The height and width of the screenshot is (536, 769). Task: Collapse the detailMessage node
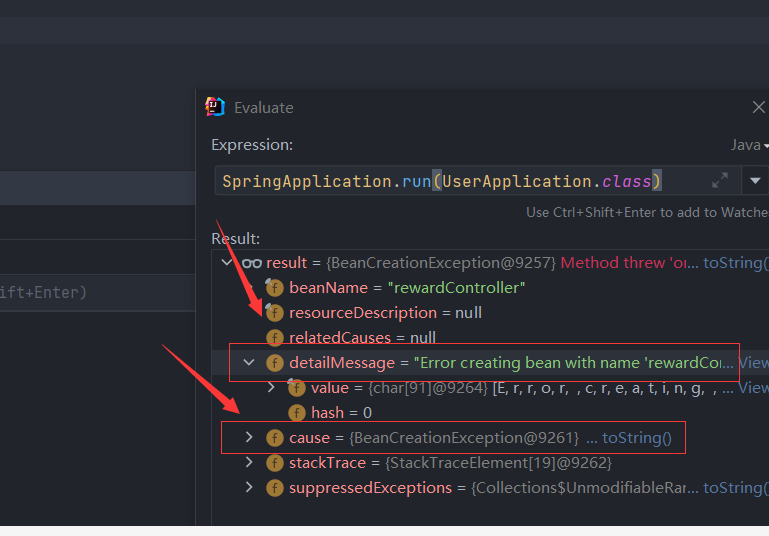coord(249,362)
